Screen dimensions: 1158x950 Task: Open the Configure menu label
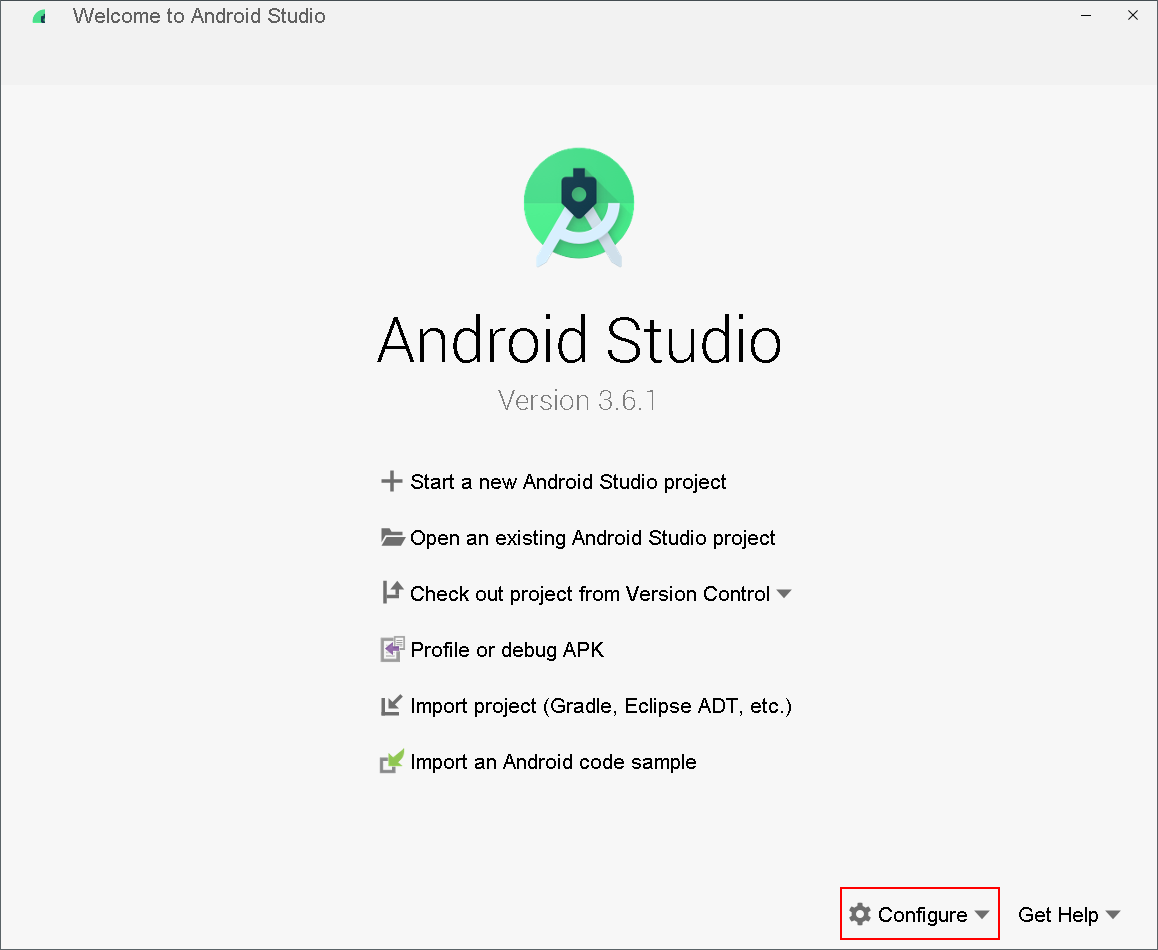922,915
